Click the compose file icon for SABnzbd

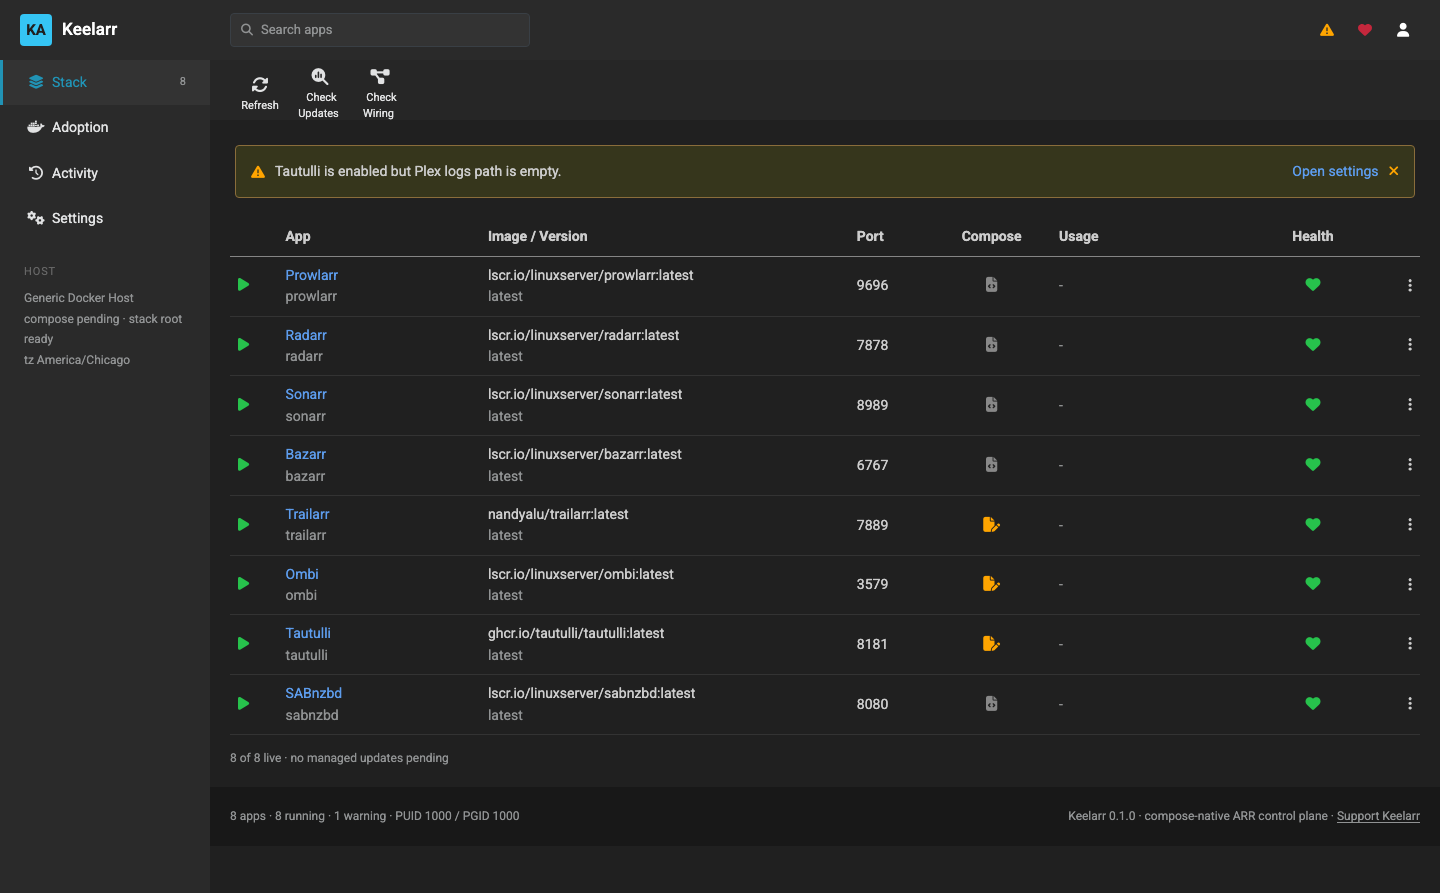(x=991, y=704)
